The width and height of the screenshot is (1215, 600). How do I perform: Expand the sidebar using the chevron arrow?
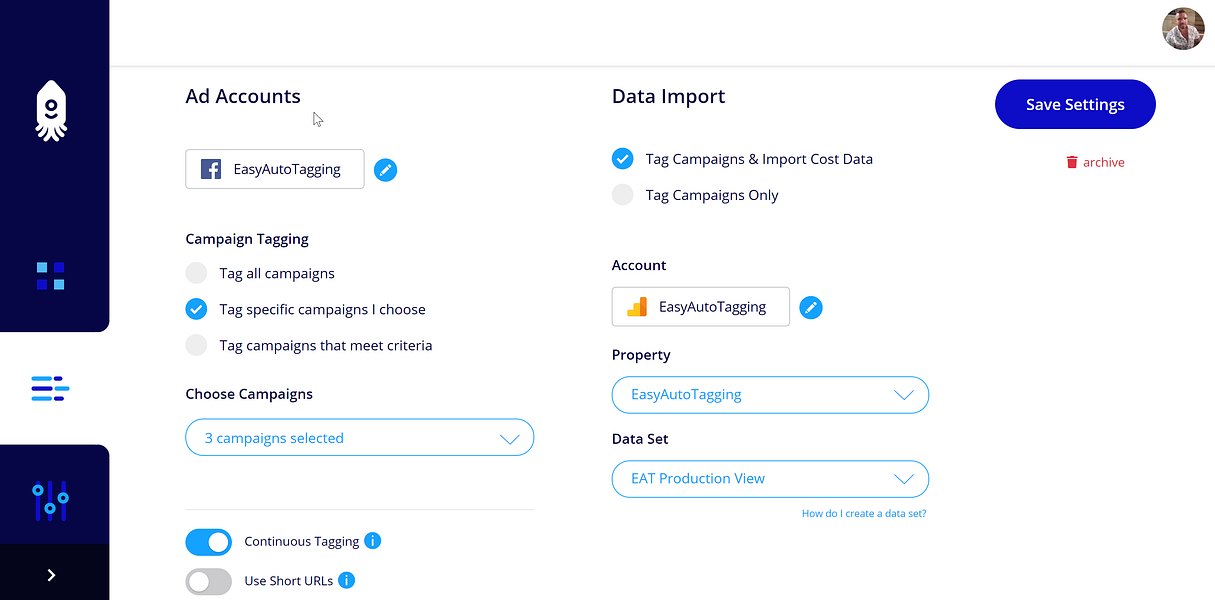tap(50, 574)
